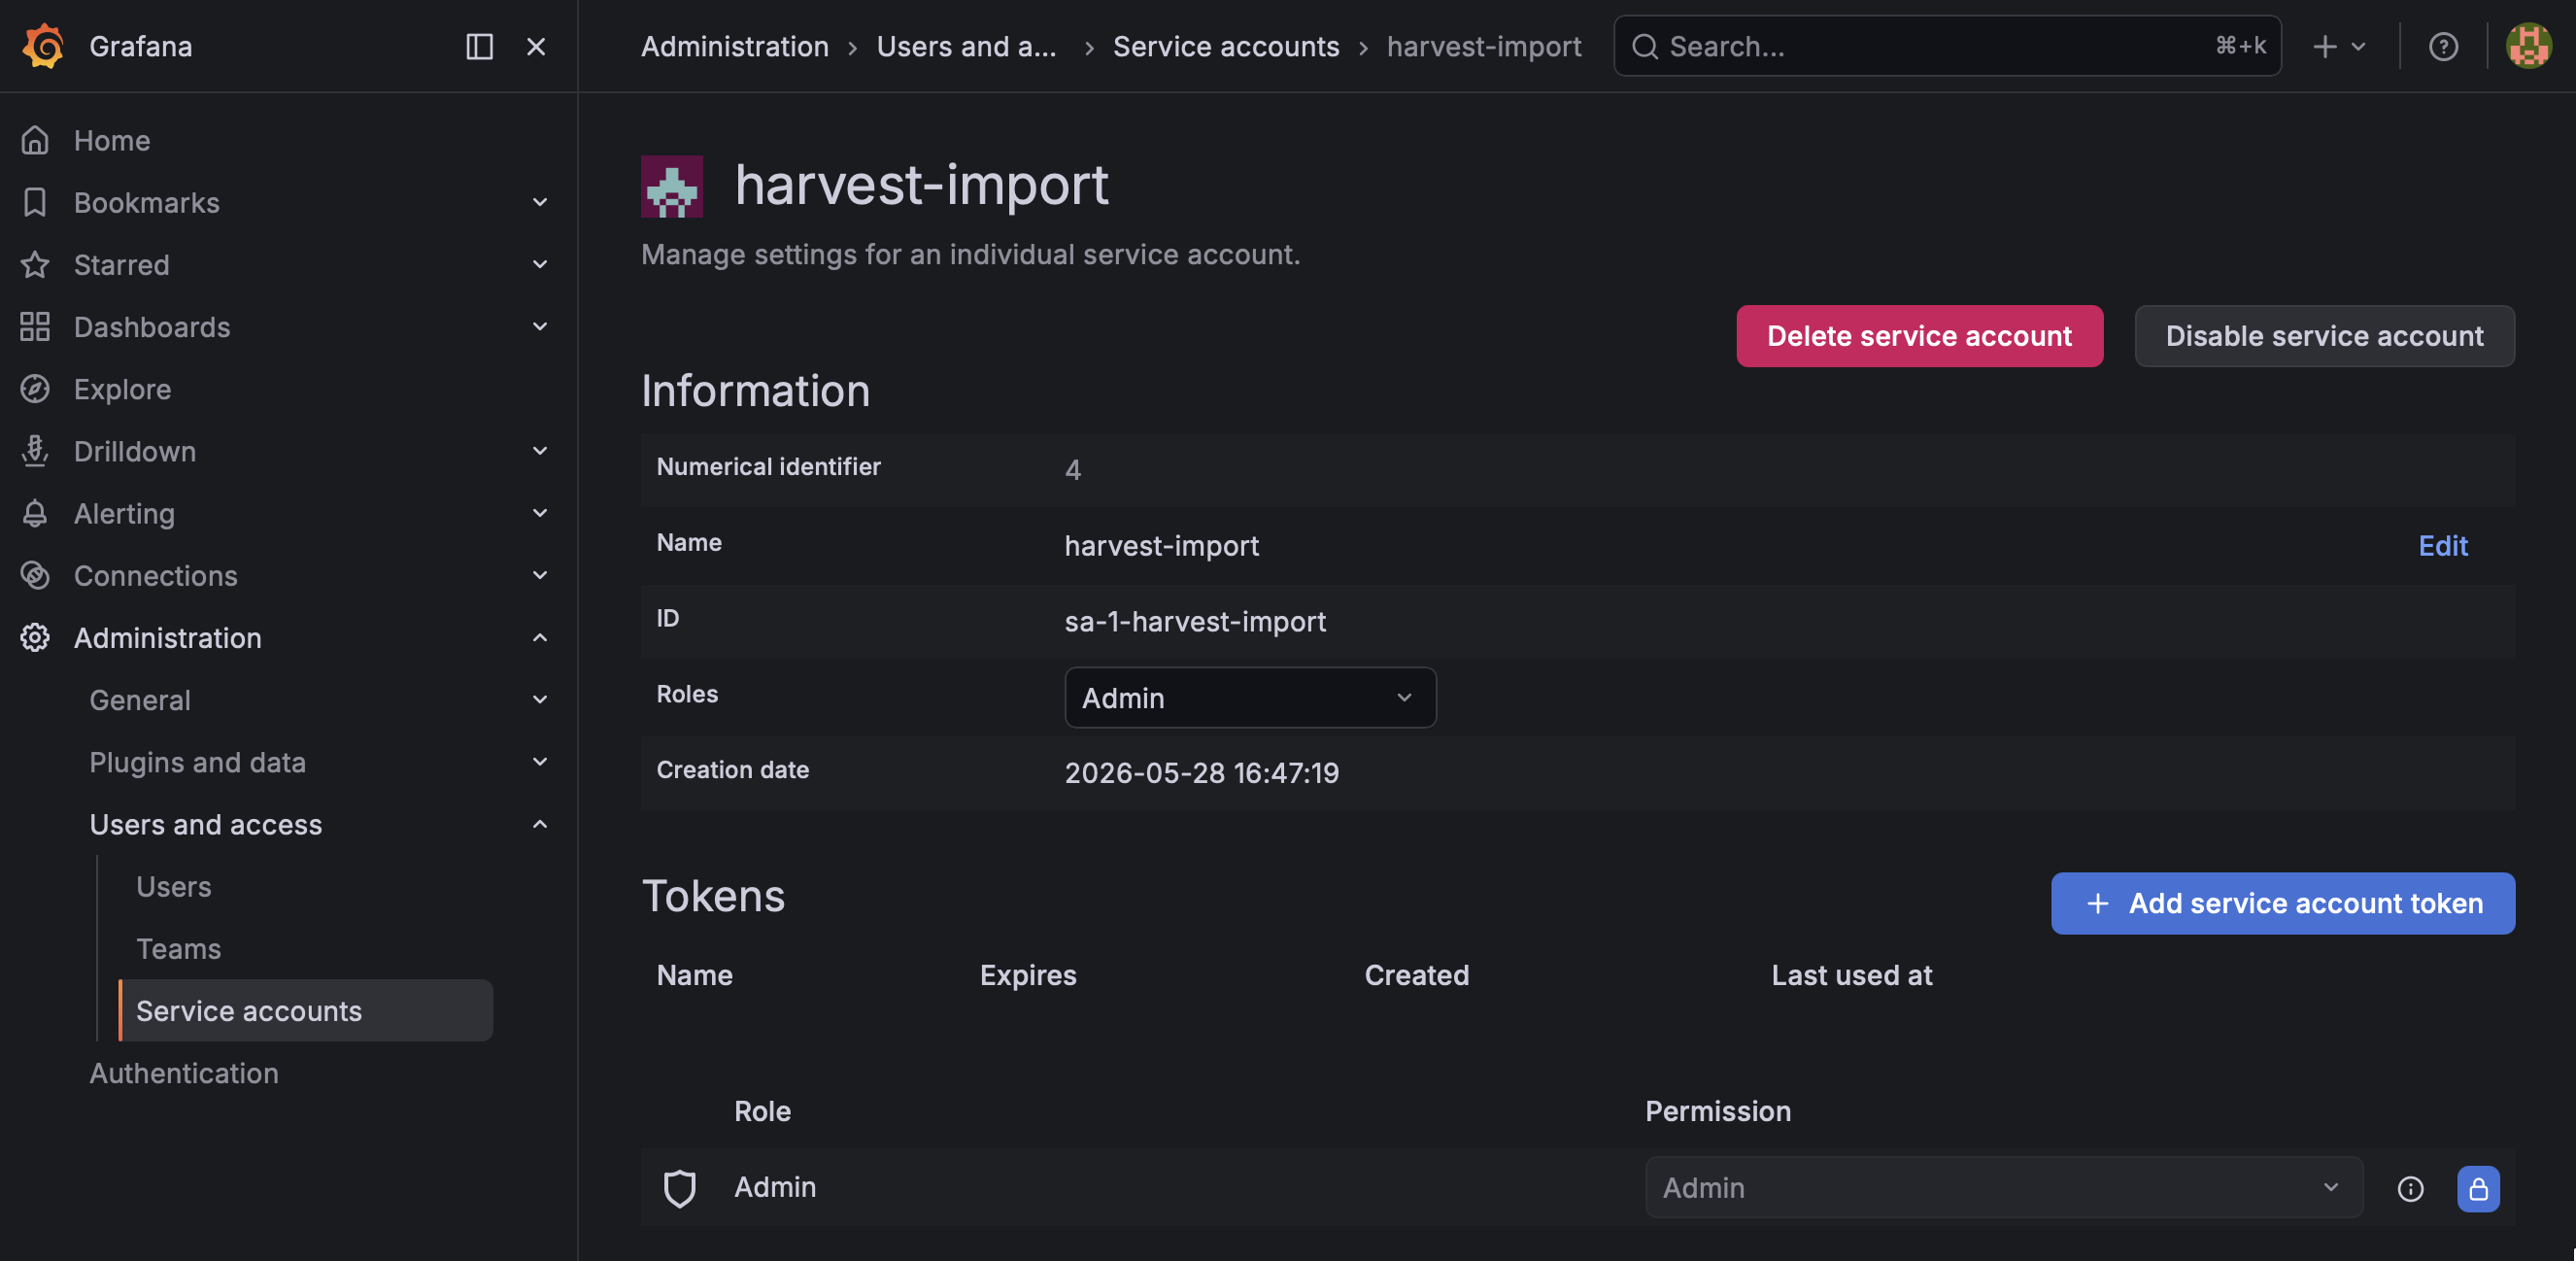
Task: Click Add service account token button
Action: (x=2282, y=903)
